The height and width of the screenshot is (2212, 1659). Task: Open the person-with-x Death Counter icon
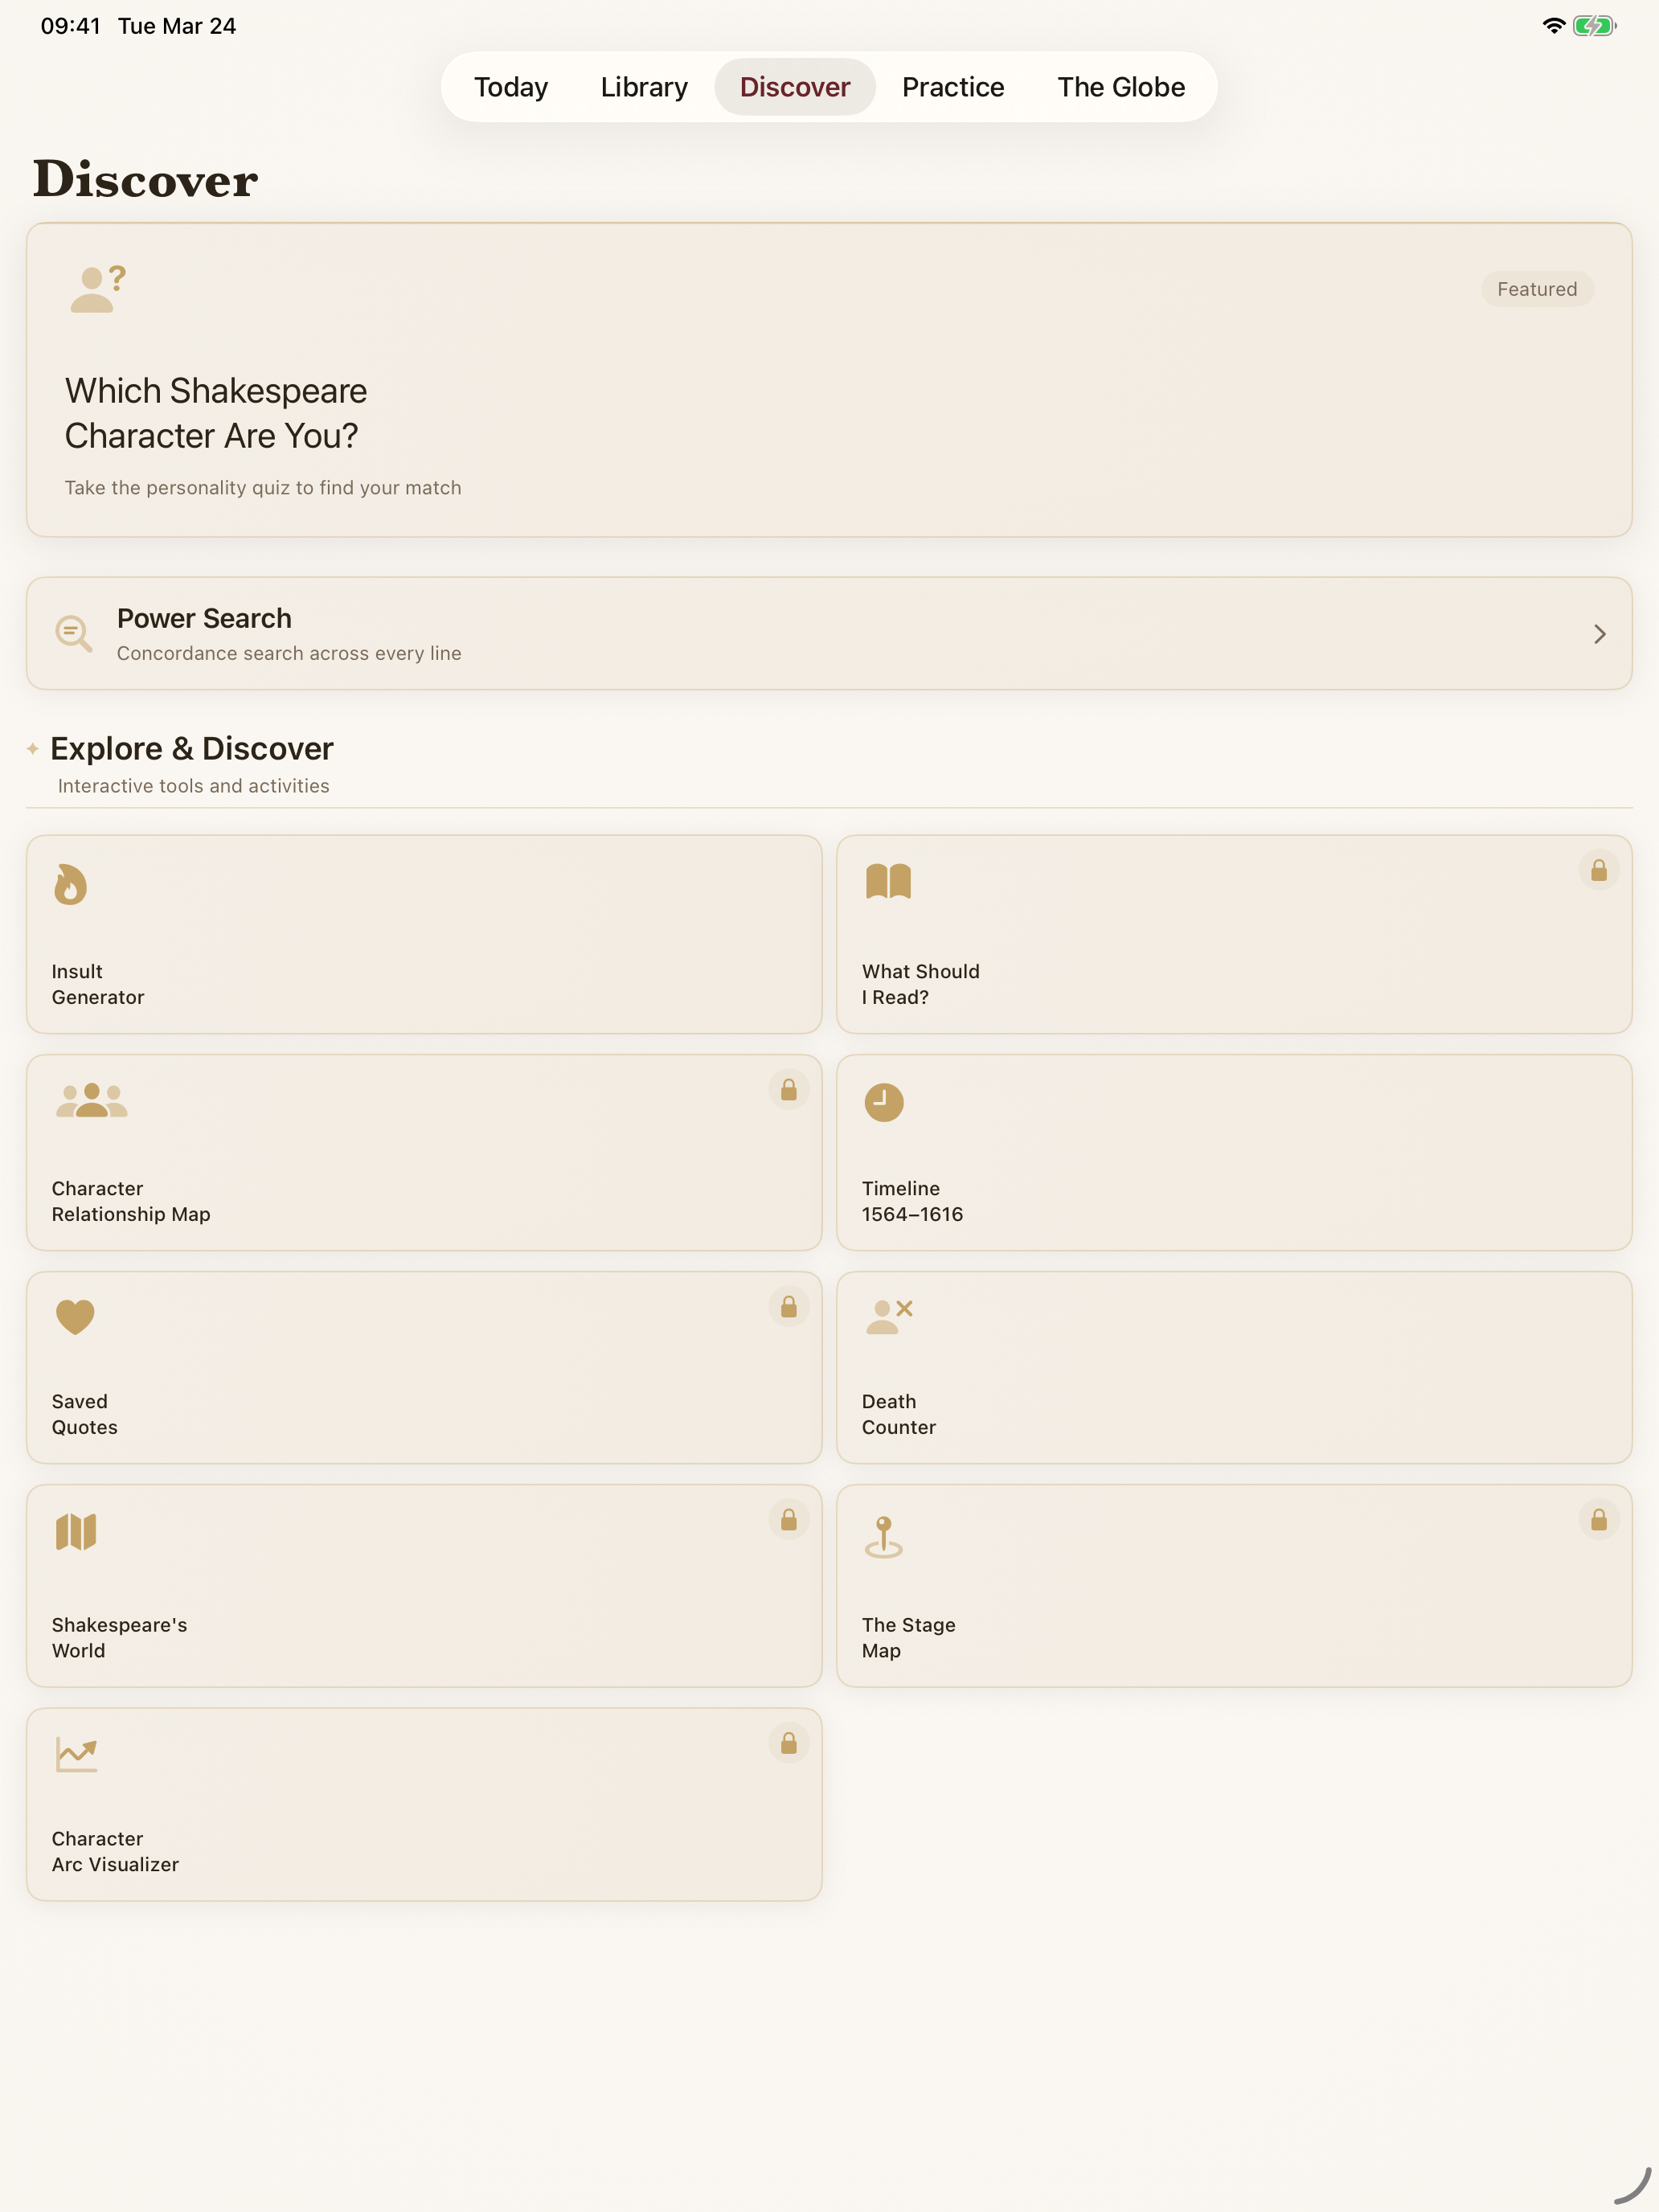tap(889, 1316)
